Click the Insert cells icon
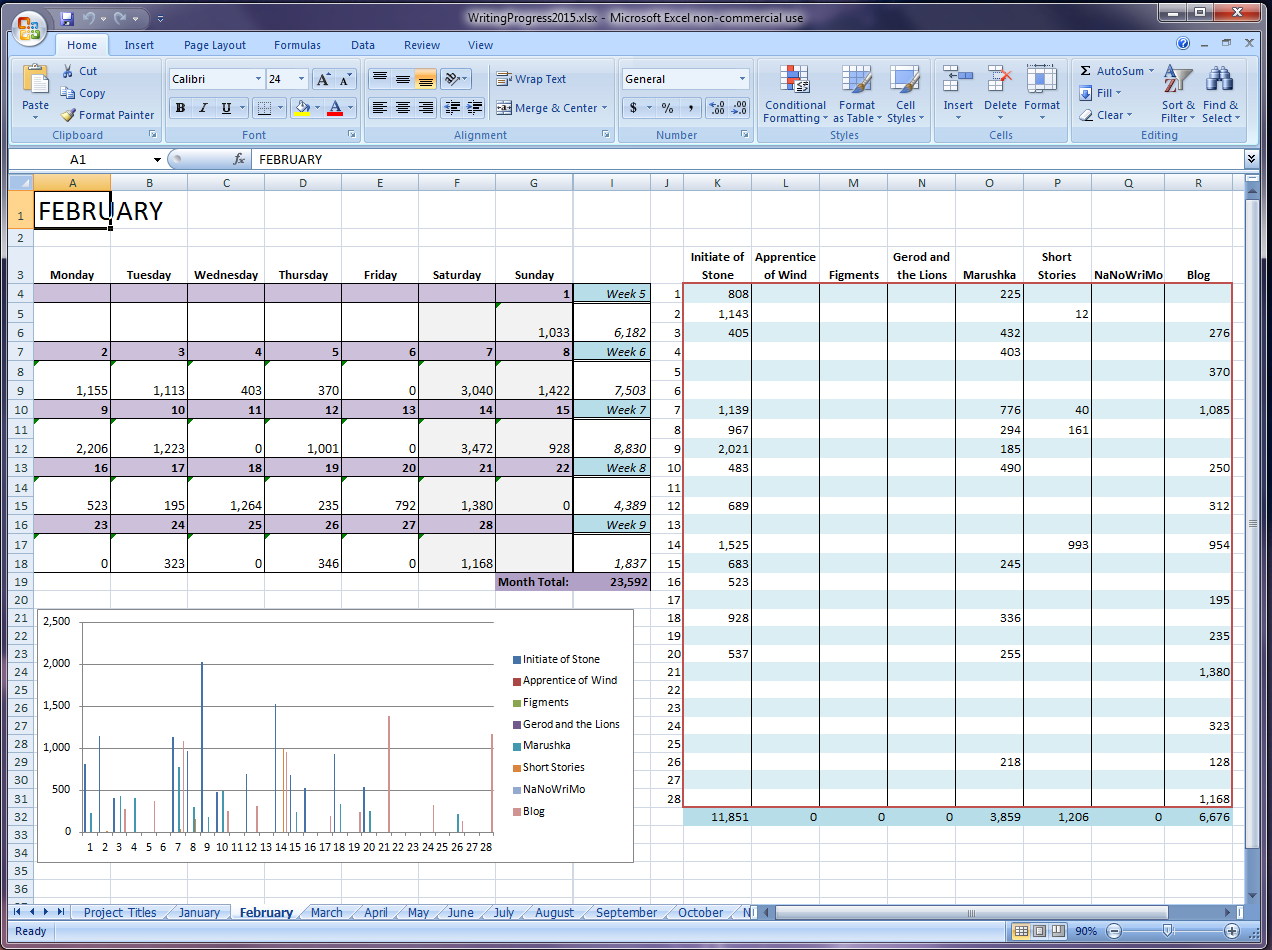 coord(957,90)
